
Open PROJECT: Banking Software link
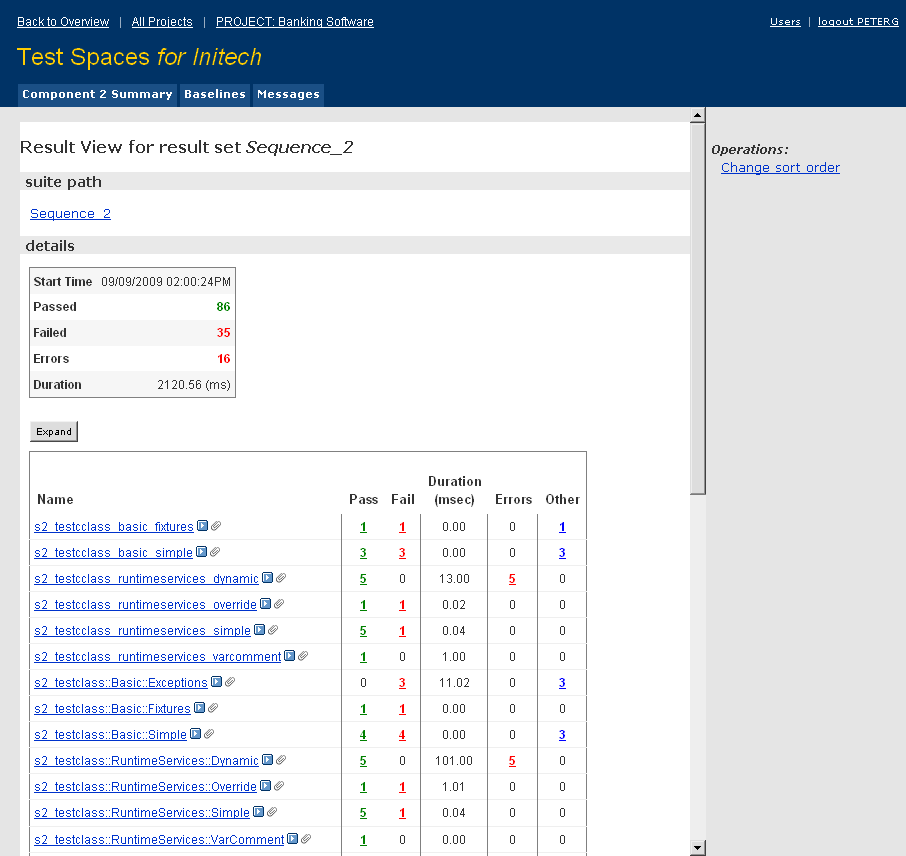(x=295, y=22)
